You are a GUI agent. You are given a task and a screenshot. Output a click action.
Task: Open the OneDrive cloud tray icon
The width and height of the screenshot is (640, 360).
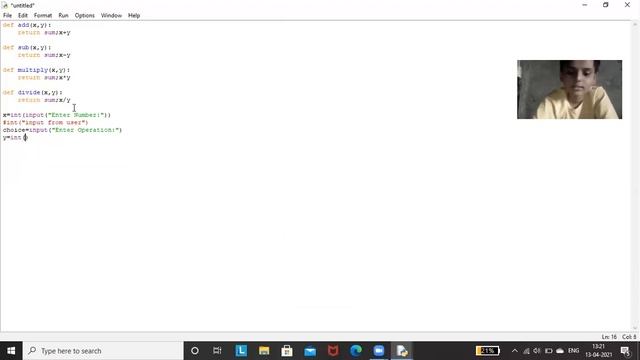pyautogui.click(x=560, y=351)
